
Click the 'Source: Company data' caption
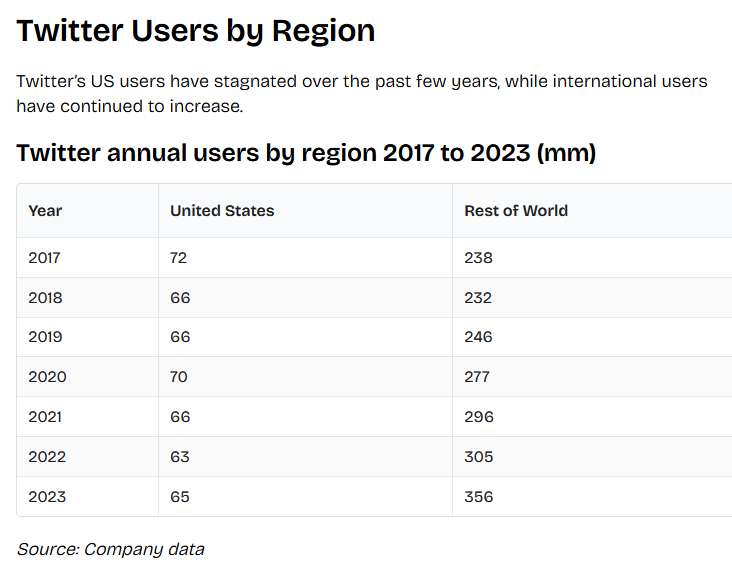[x=111, y=549]
